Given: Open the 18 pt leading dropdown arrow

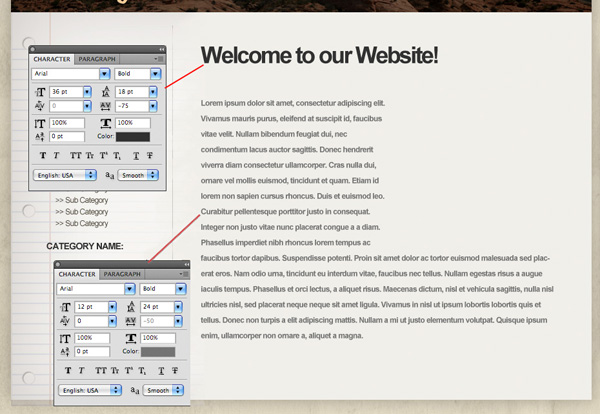Looking at the screenshot, I should point(153,92).
